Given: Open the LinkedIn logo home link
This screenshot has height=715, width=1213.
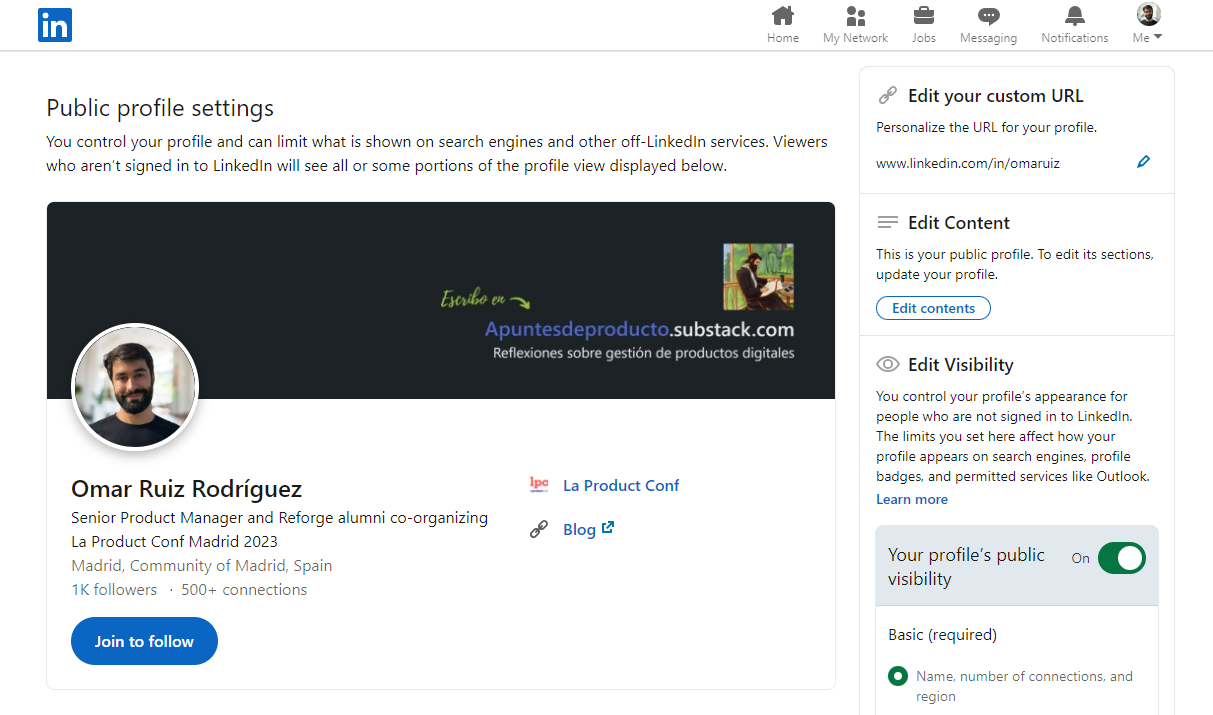Looking at the screenshot, I should coord(54,25).
